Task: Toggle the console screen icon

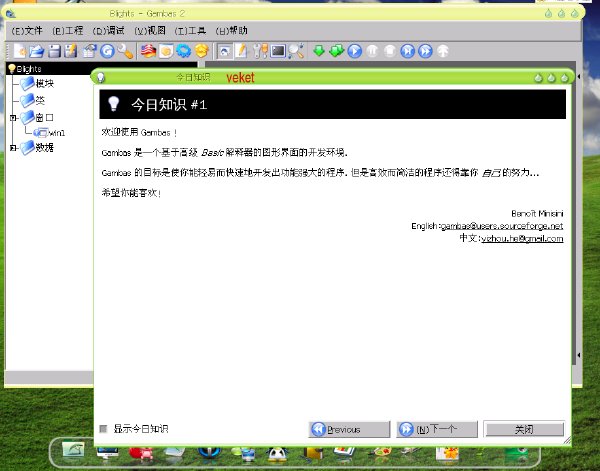Action: 278,51
